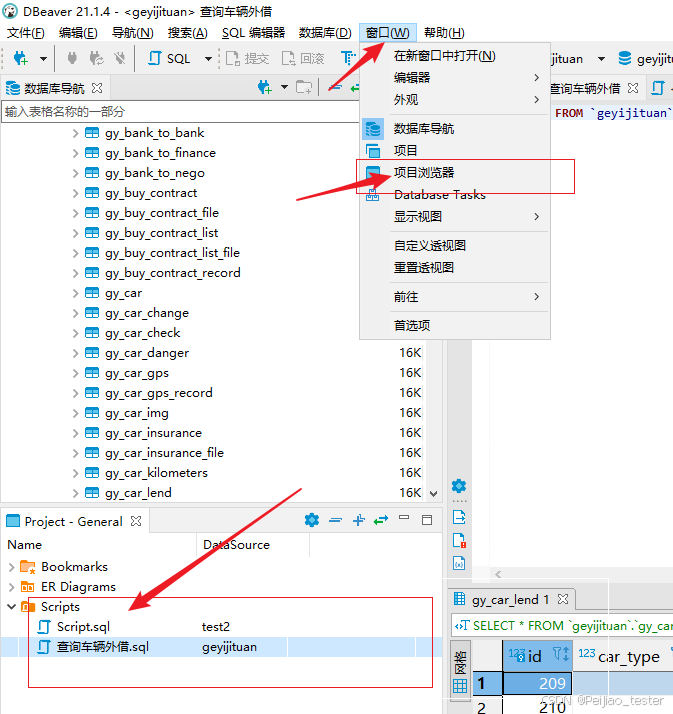Select 项目 in the Window menu
The width and height of the screenshot is (673, 714).
click(x=455, y=151)
